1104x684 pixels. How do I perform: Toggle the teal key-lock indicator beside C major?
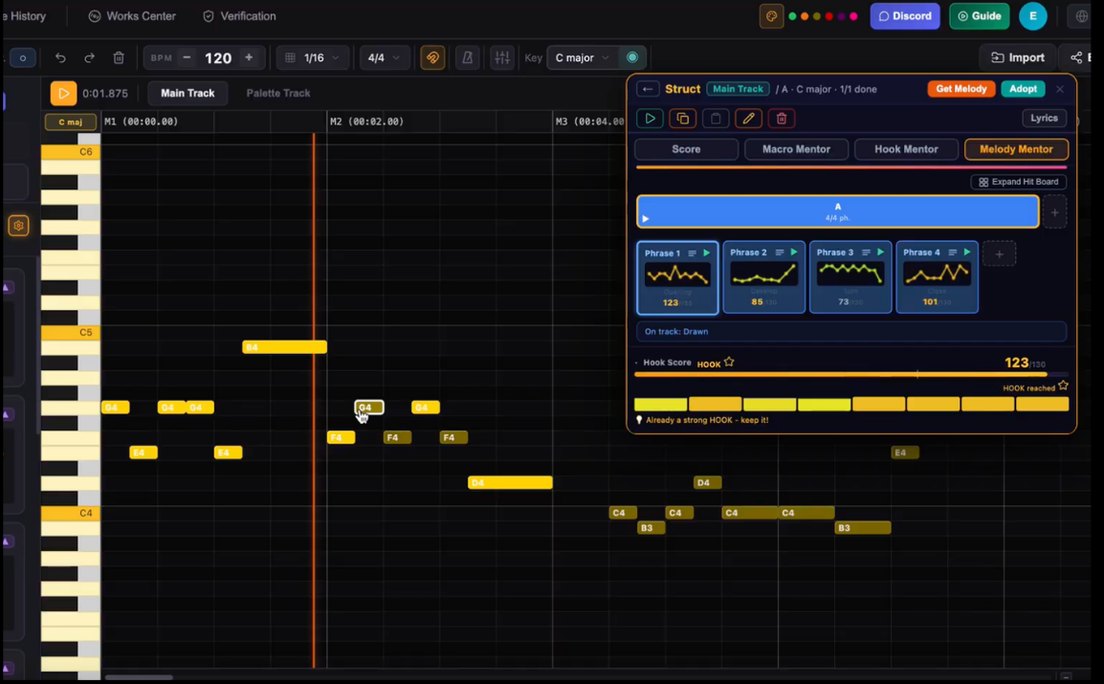tap(632, 58)
